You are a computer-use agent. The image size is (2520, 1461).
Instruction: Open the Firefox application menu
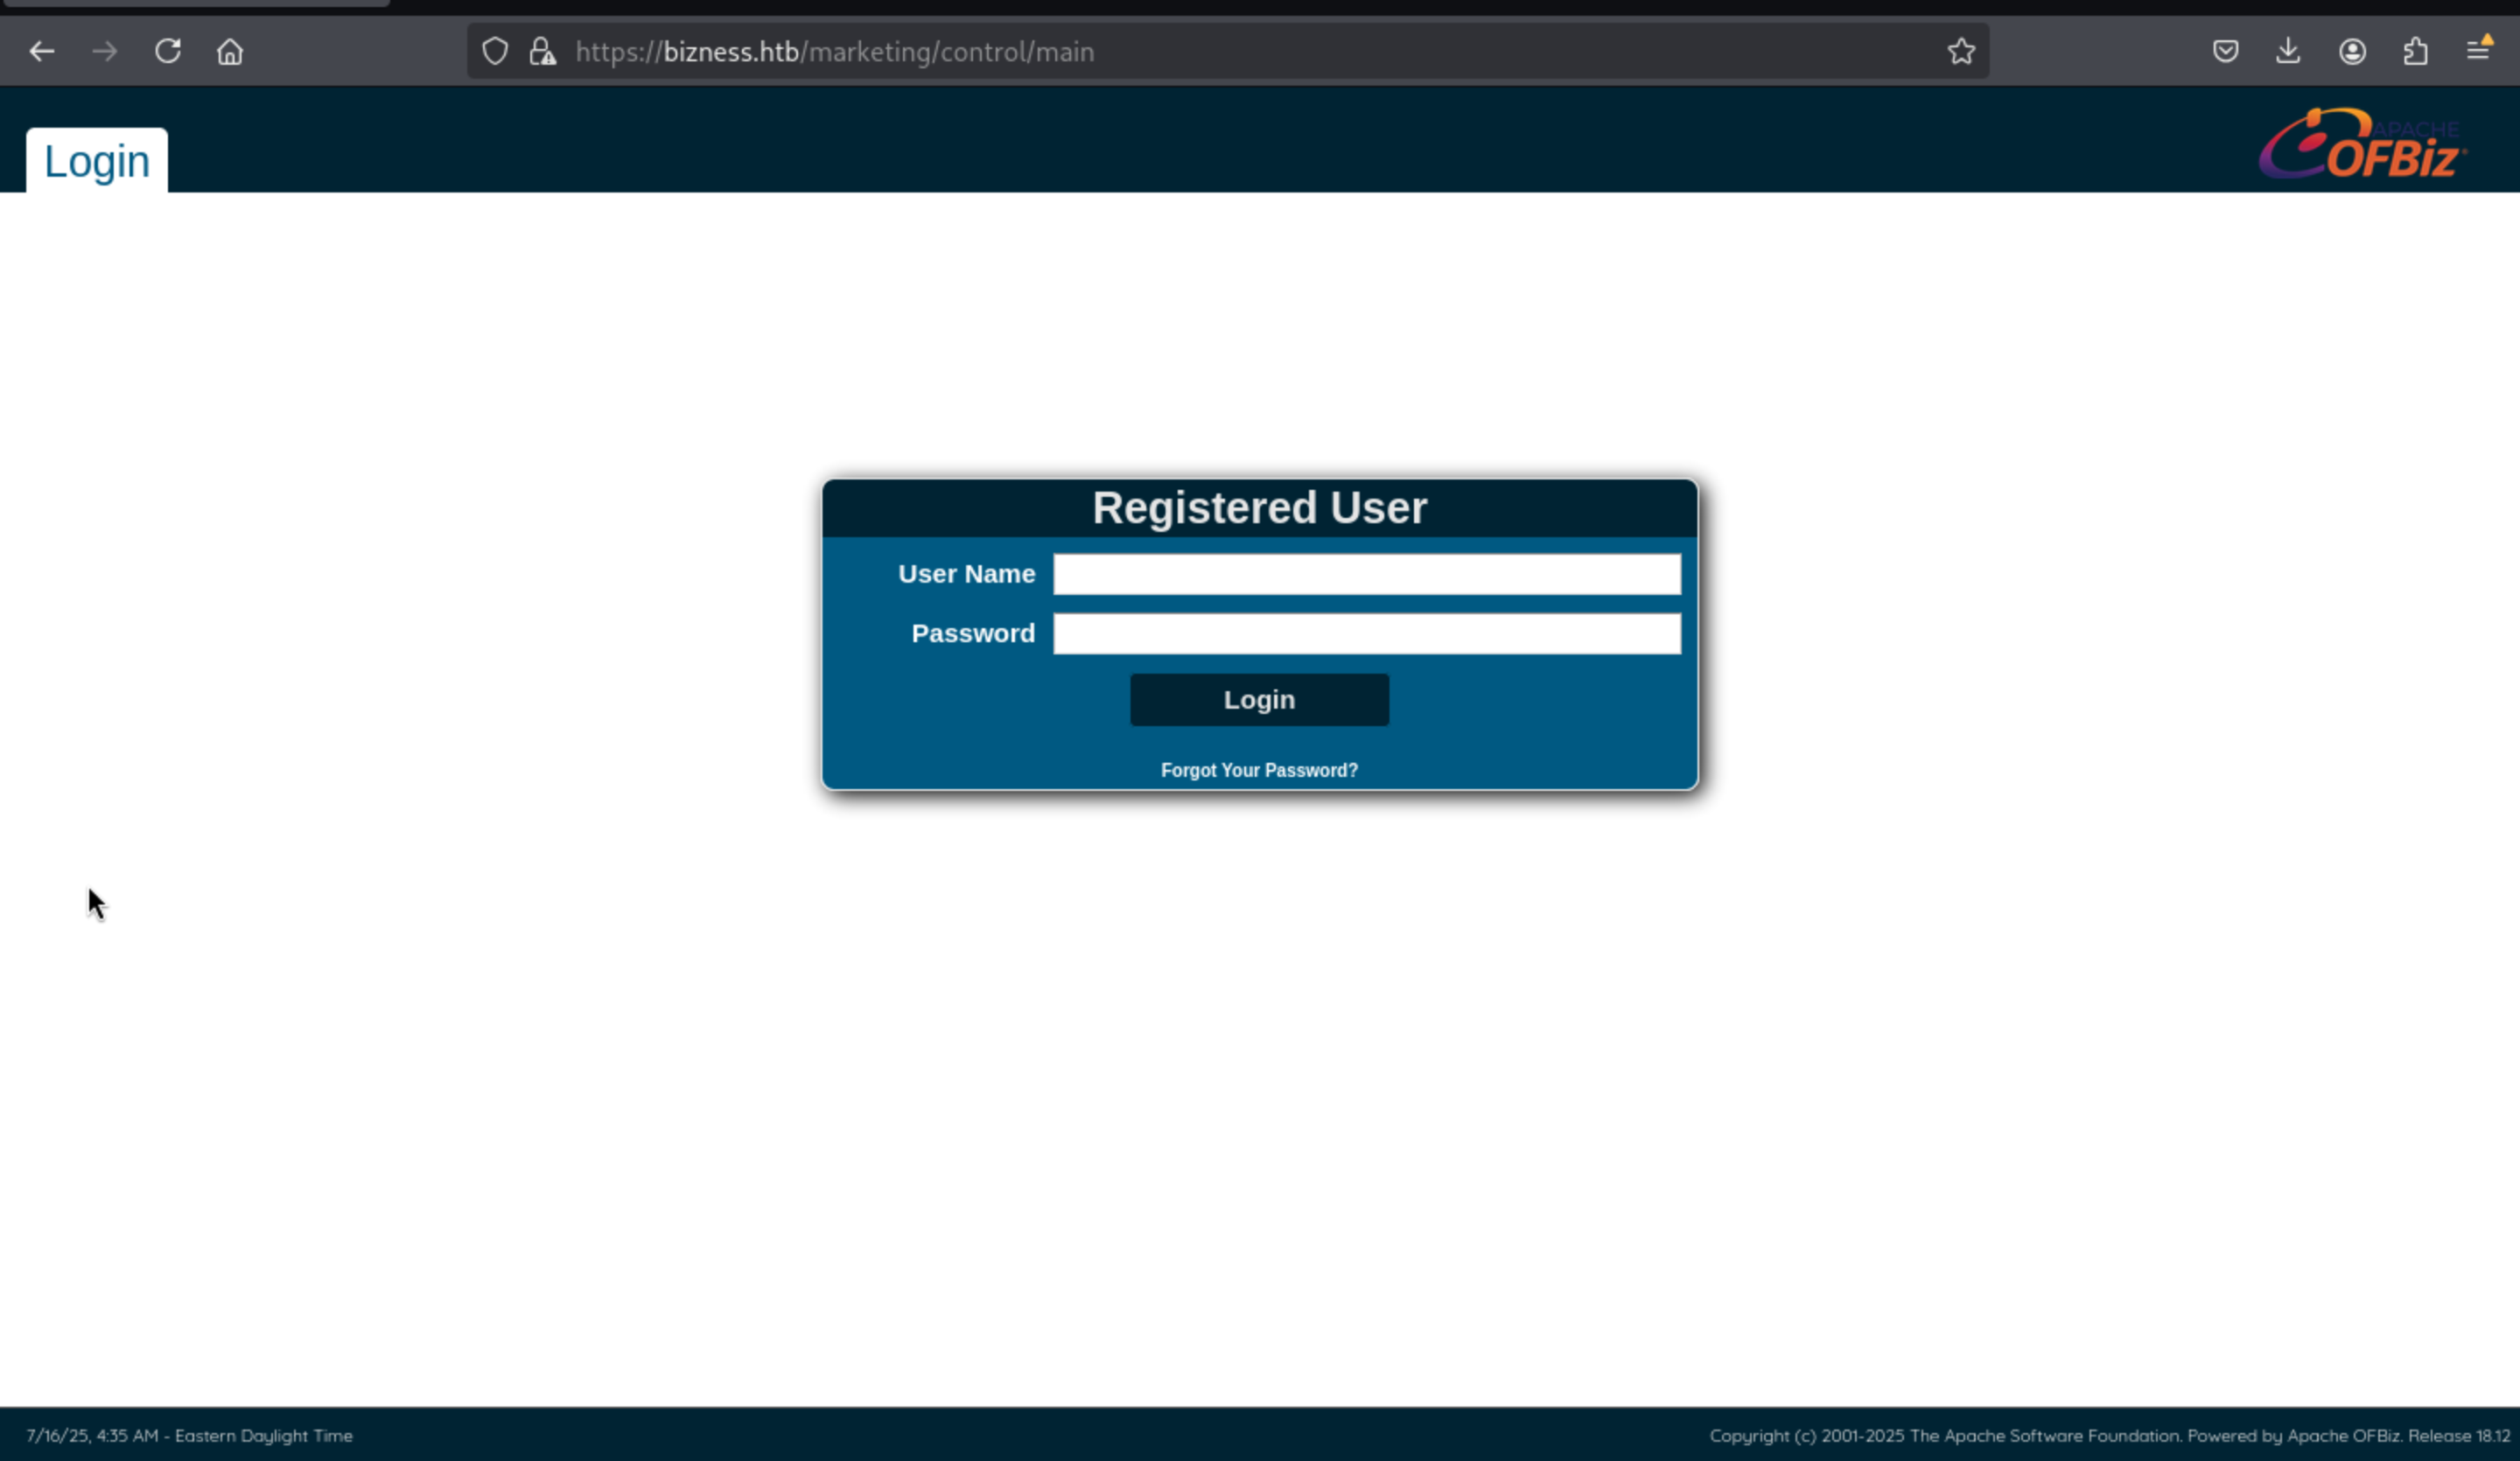pyautogui.click(x=2478, y=49)
